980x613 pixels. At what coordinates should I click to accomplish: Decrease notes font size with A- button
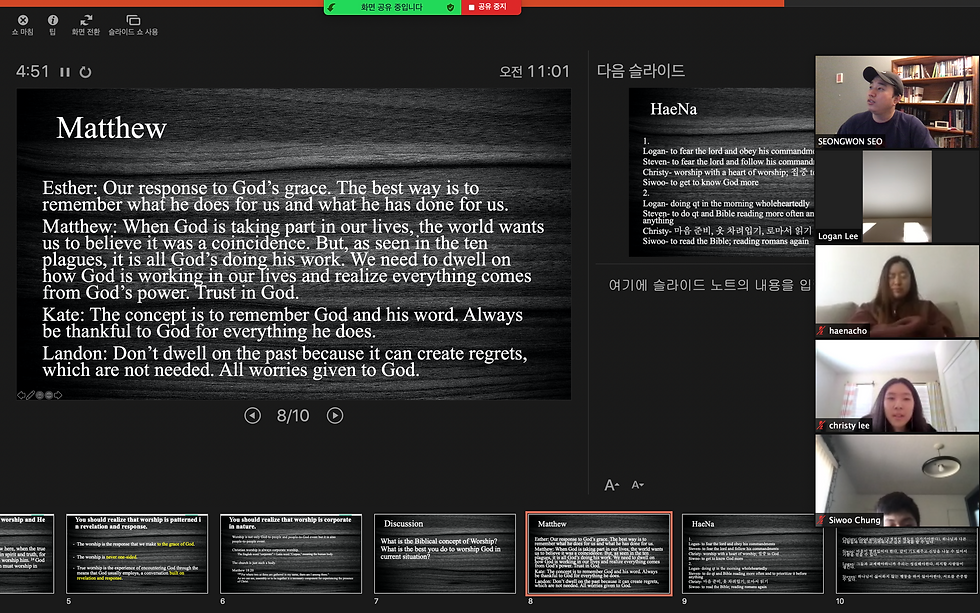637,485
